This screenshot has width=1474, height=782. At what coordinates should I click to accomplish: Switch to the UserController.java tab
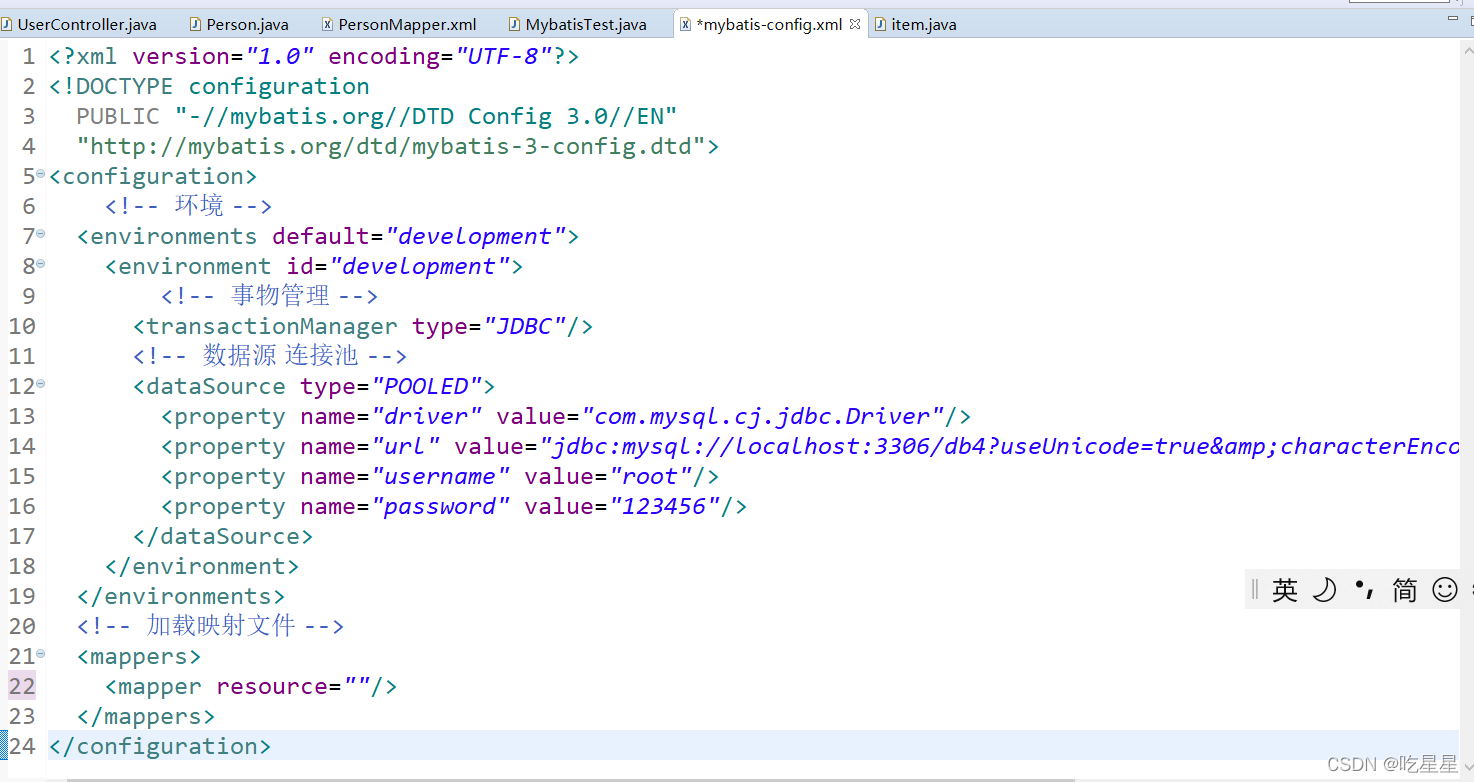point(79,24)
